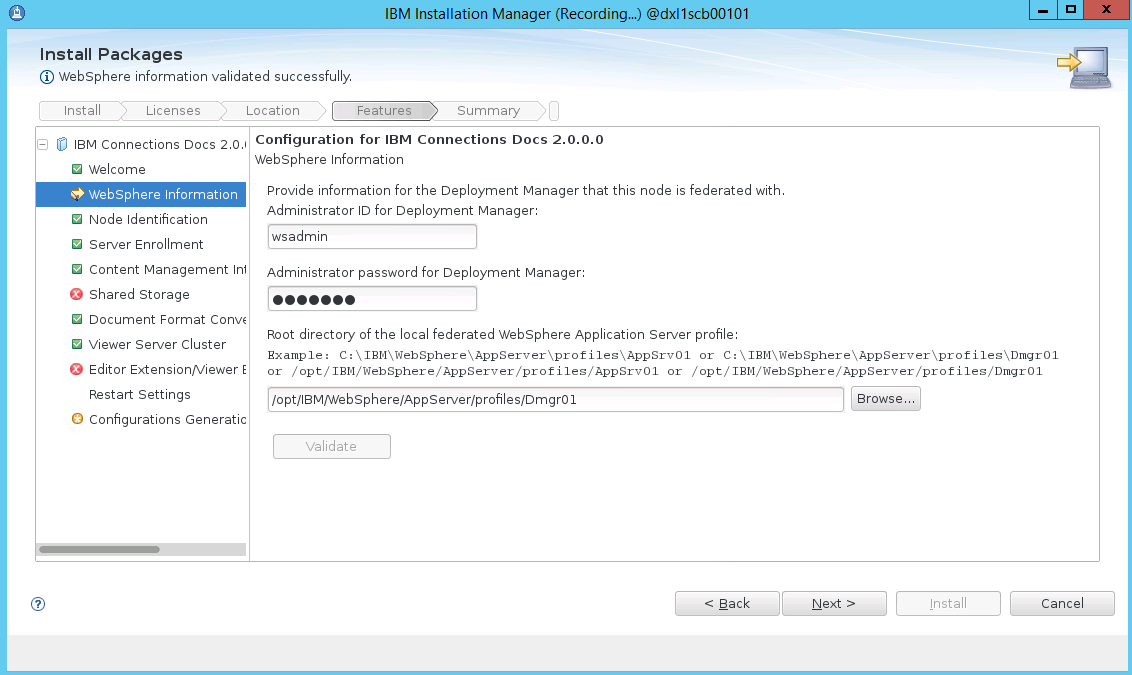Click green check icon beside Server Enrollment
Image resolution: width=1132 pixels, height=675 pixels.
(x=77, y=244)
